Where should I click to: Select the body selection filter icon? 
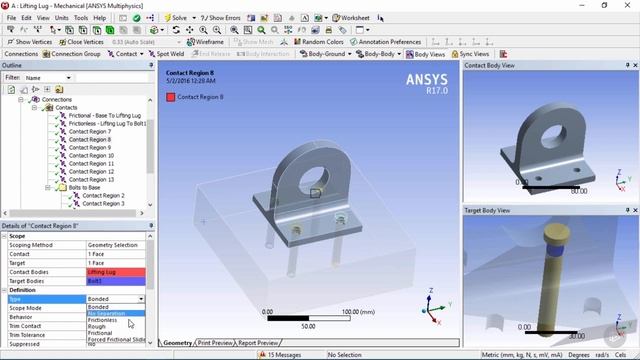point(110,30)
